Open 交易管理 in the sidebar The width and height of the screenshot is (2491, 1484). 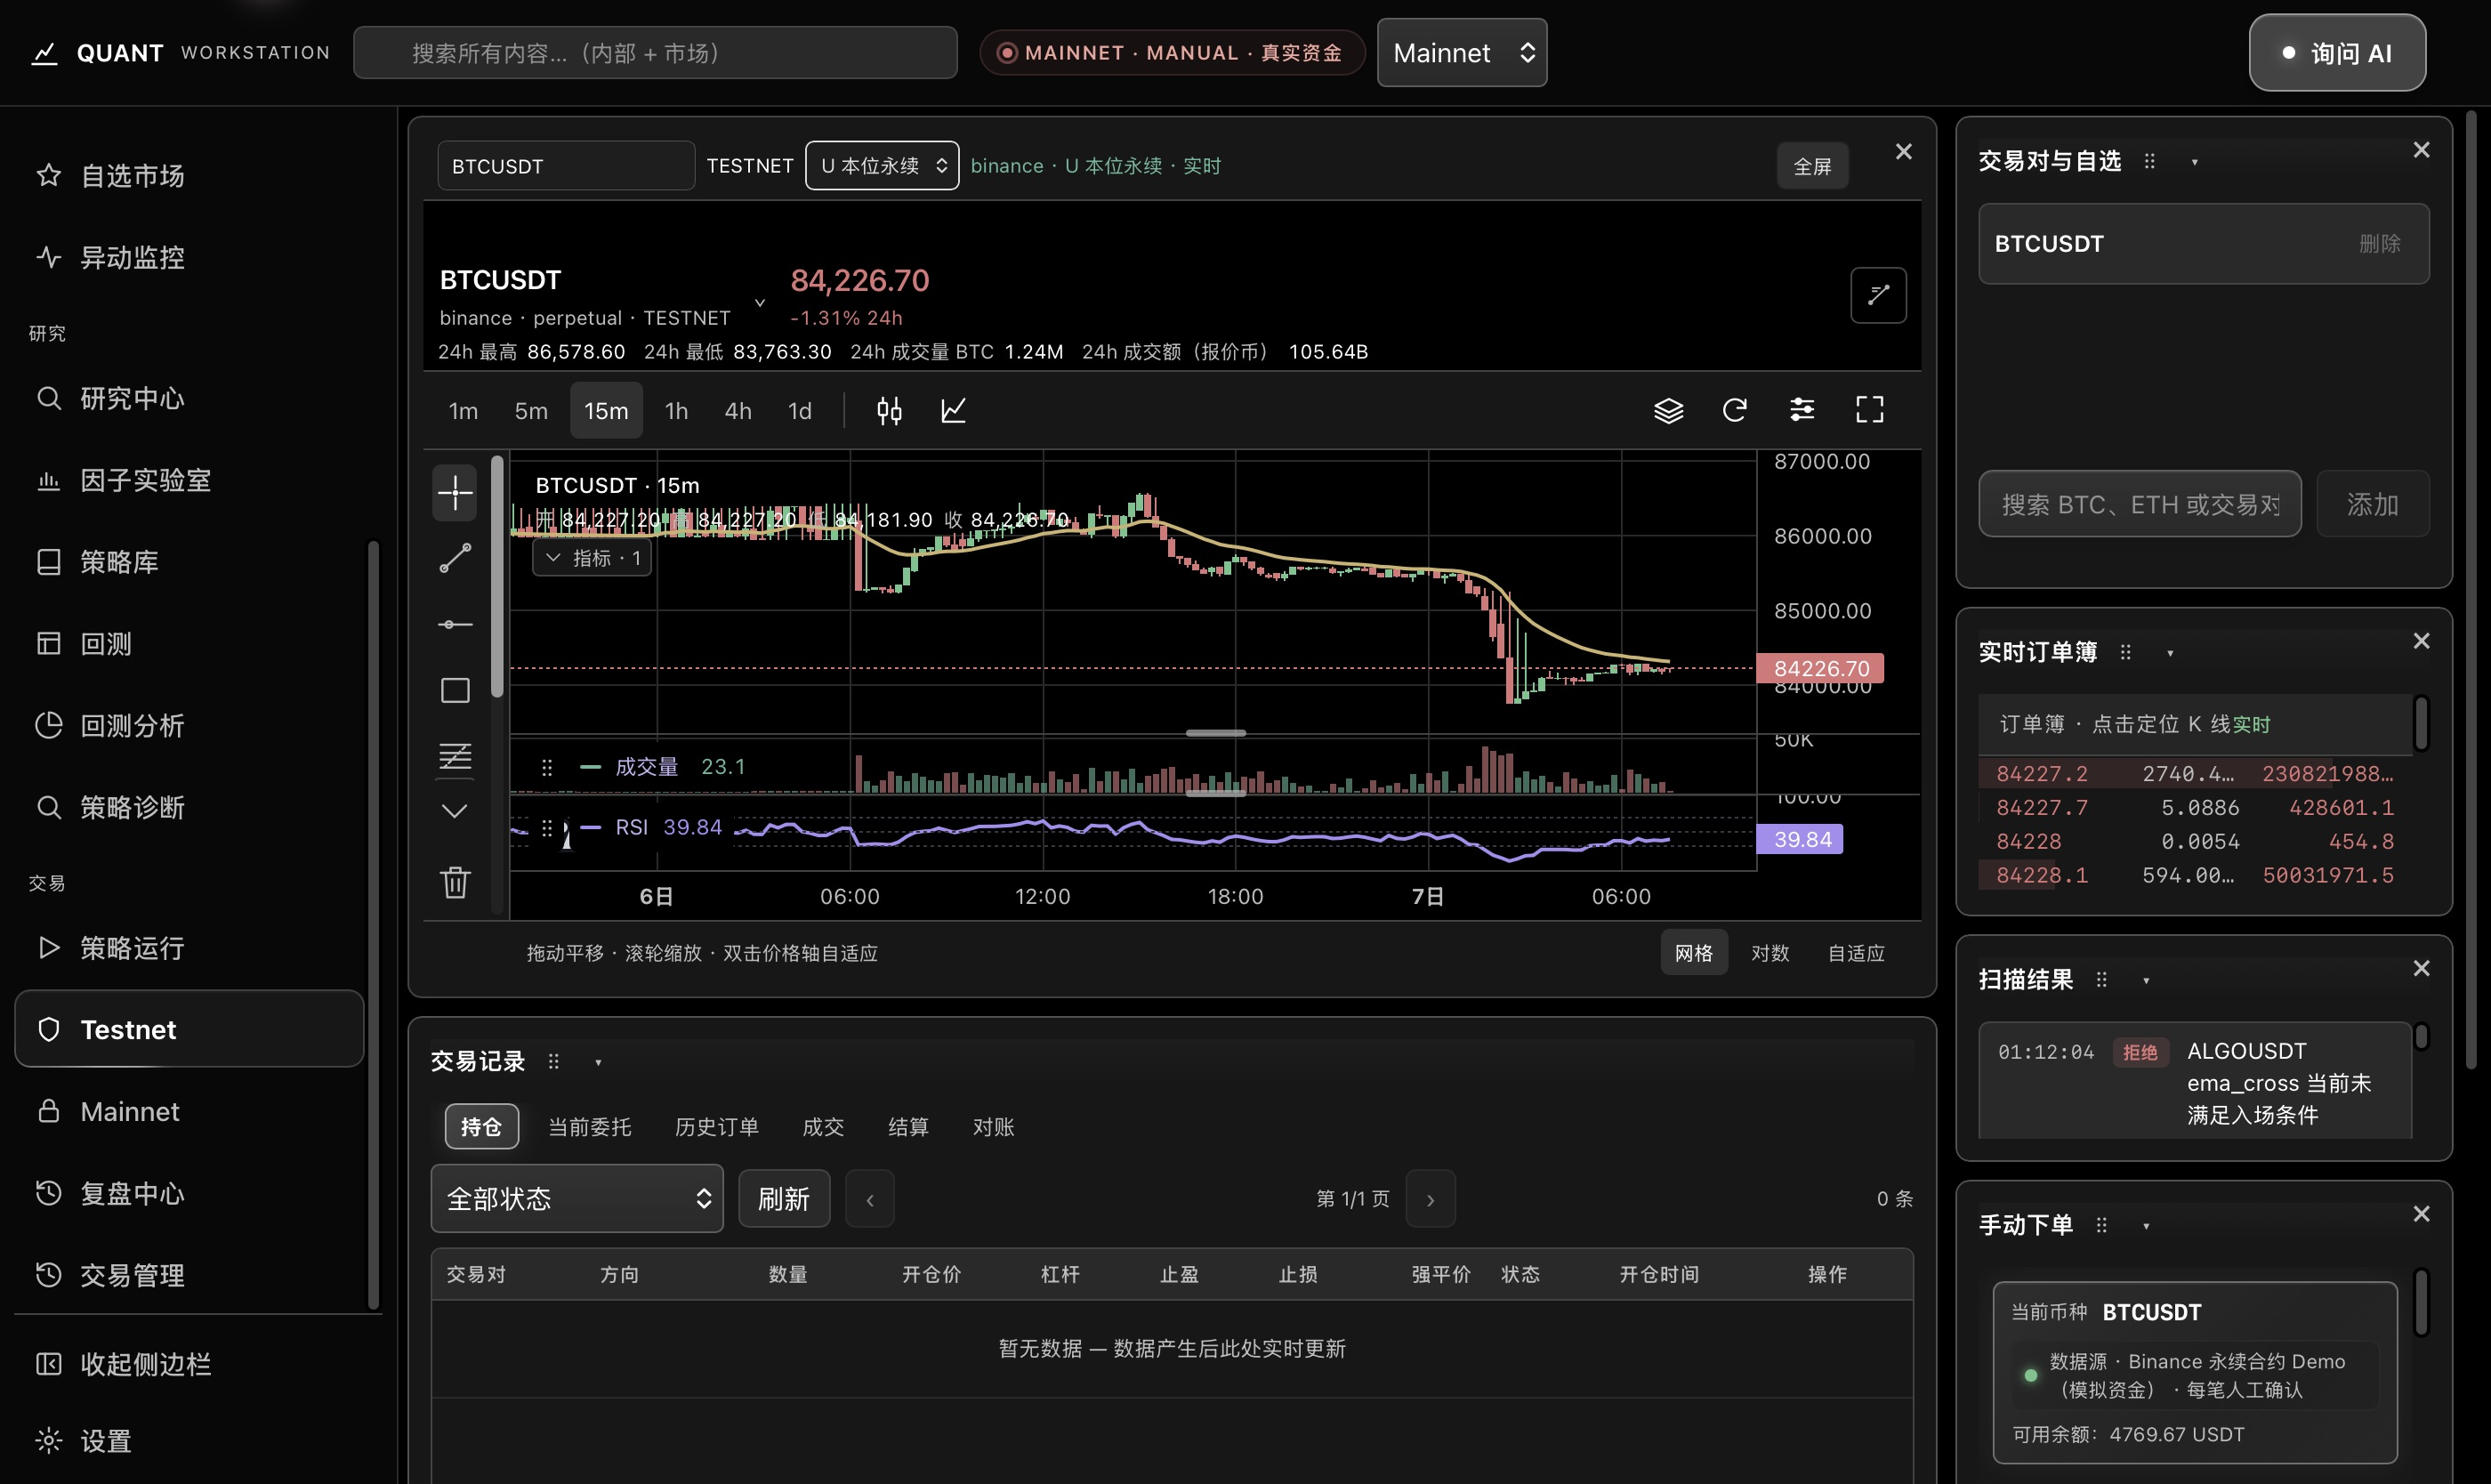190,1275
